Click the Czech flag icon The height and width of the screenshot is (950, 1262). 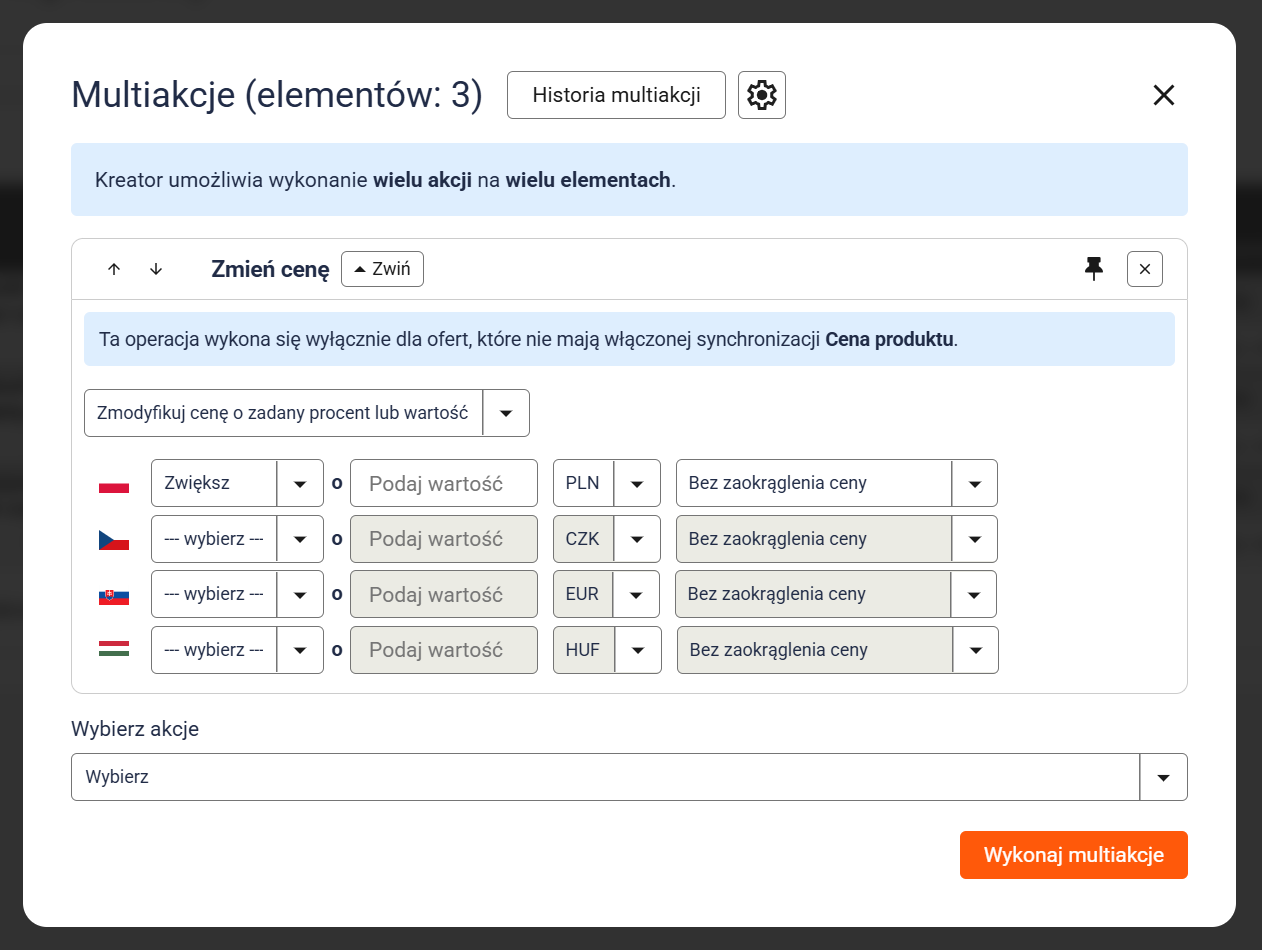tap(114, 540)
